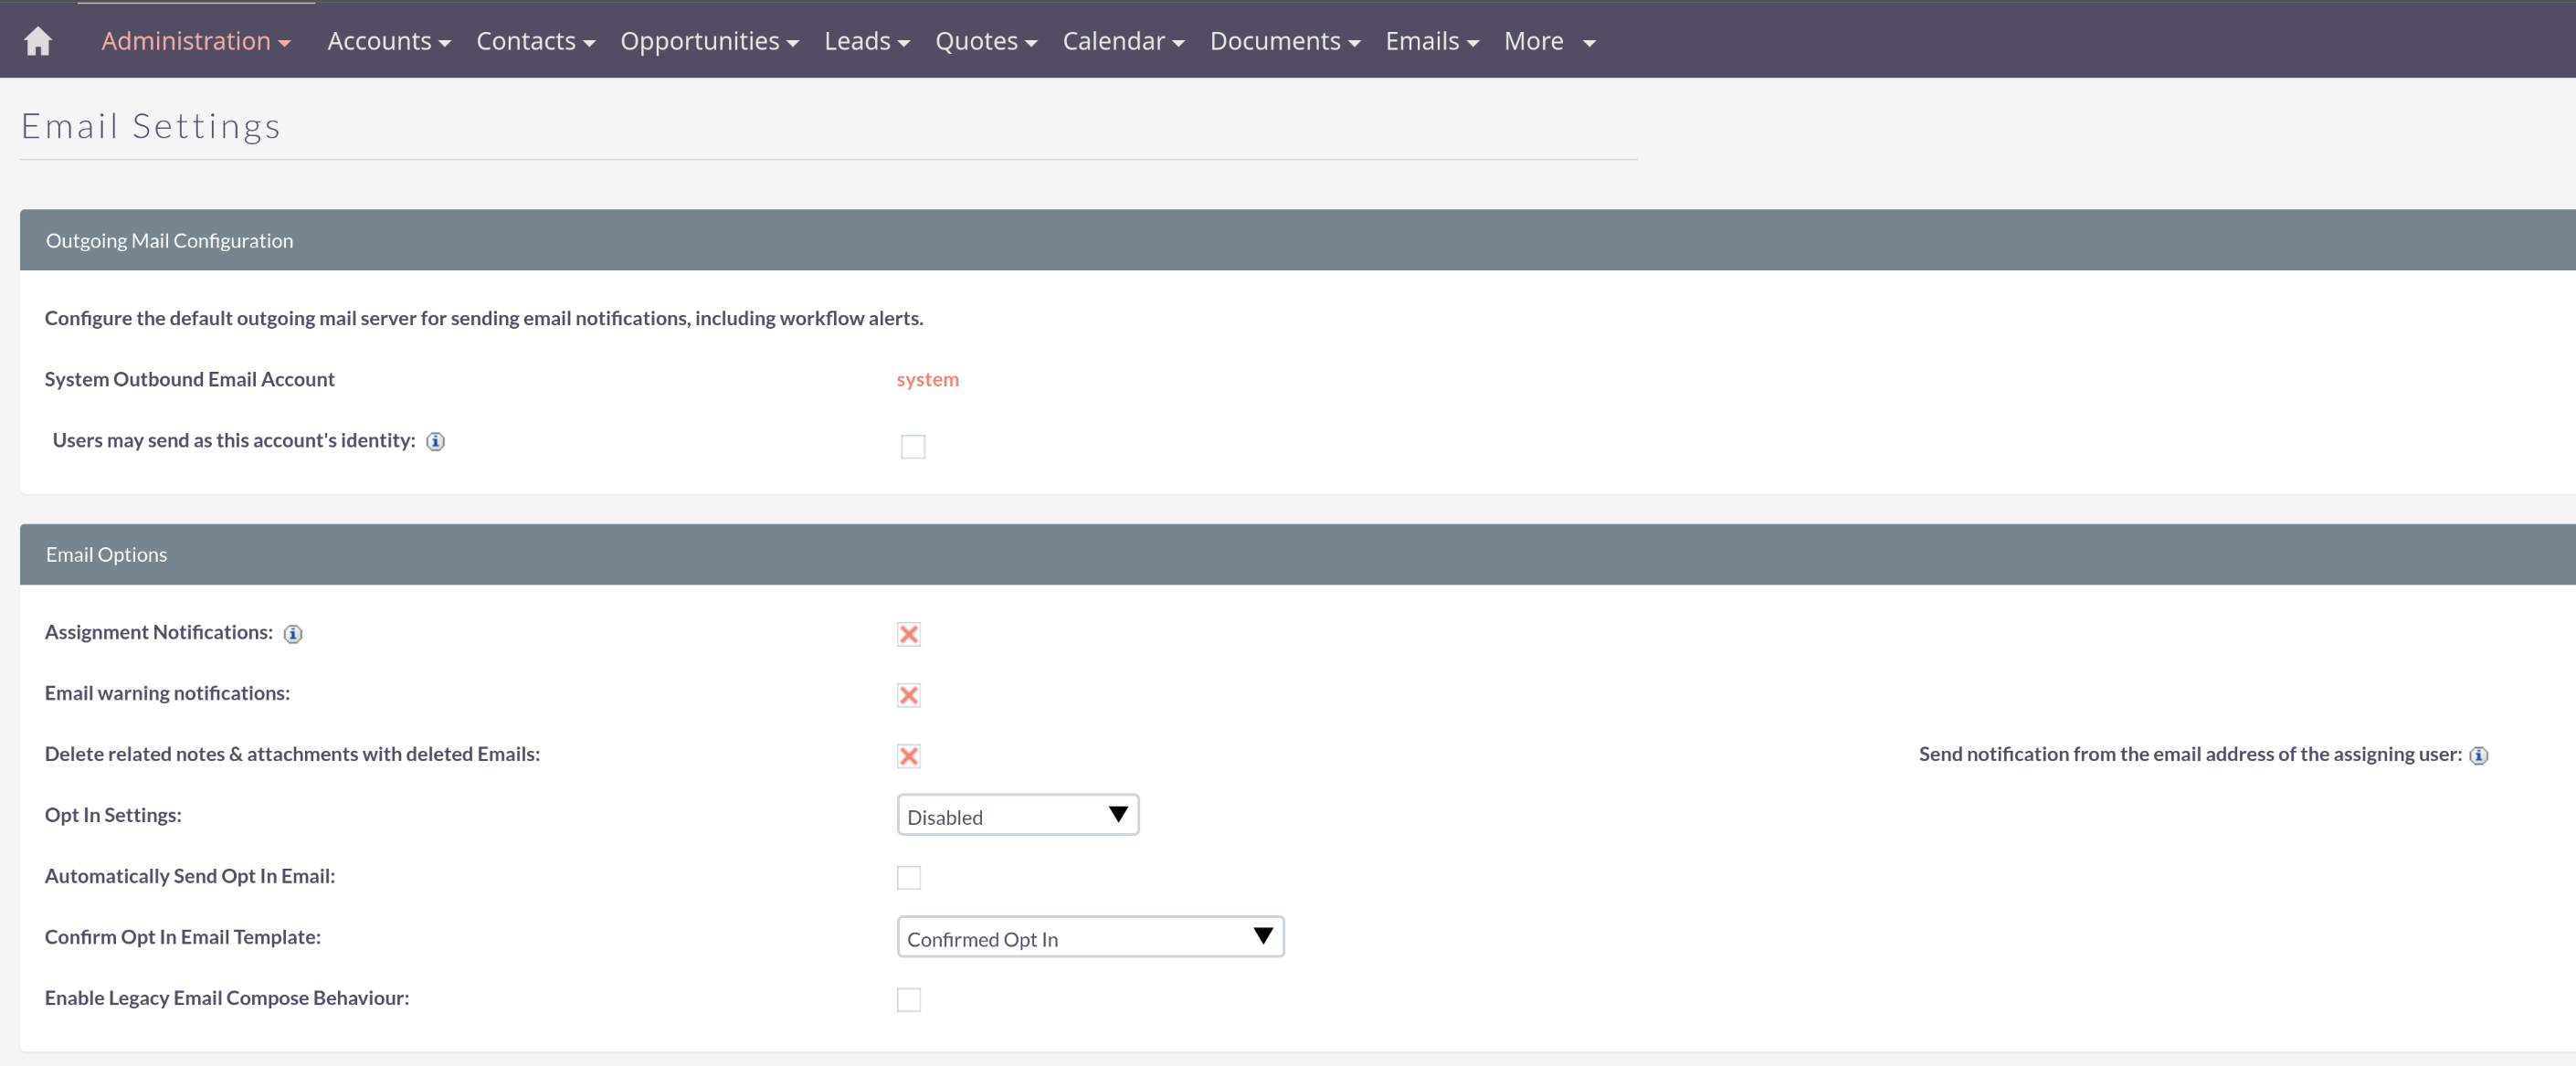Enable Legacy Email Compose Behaviour checkbox
The height and width of the screenshot is (1066, 2576).
pos(908,999)
